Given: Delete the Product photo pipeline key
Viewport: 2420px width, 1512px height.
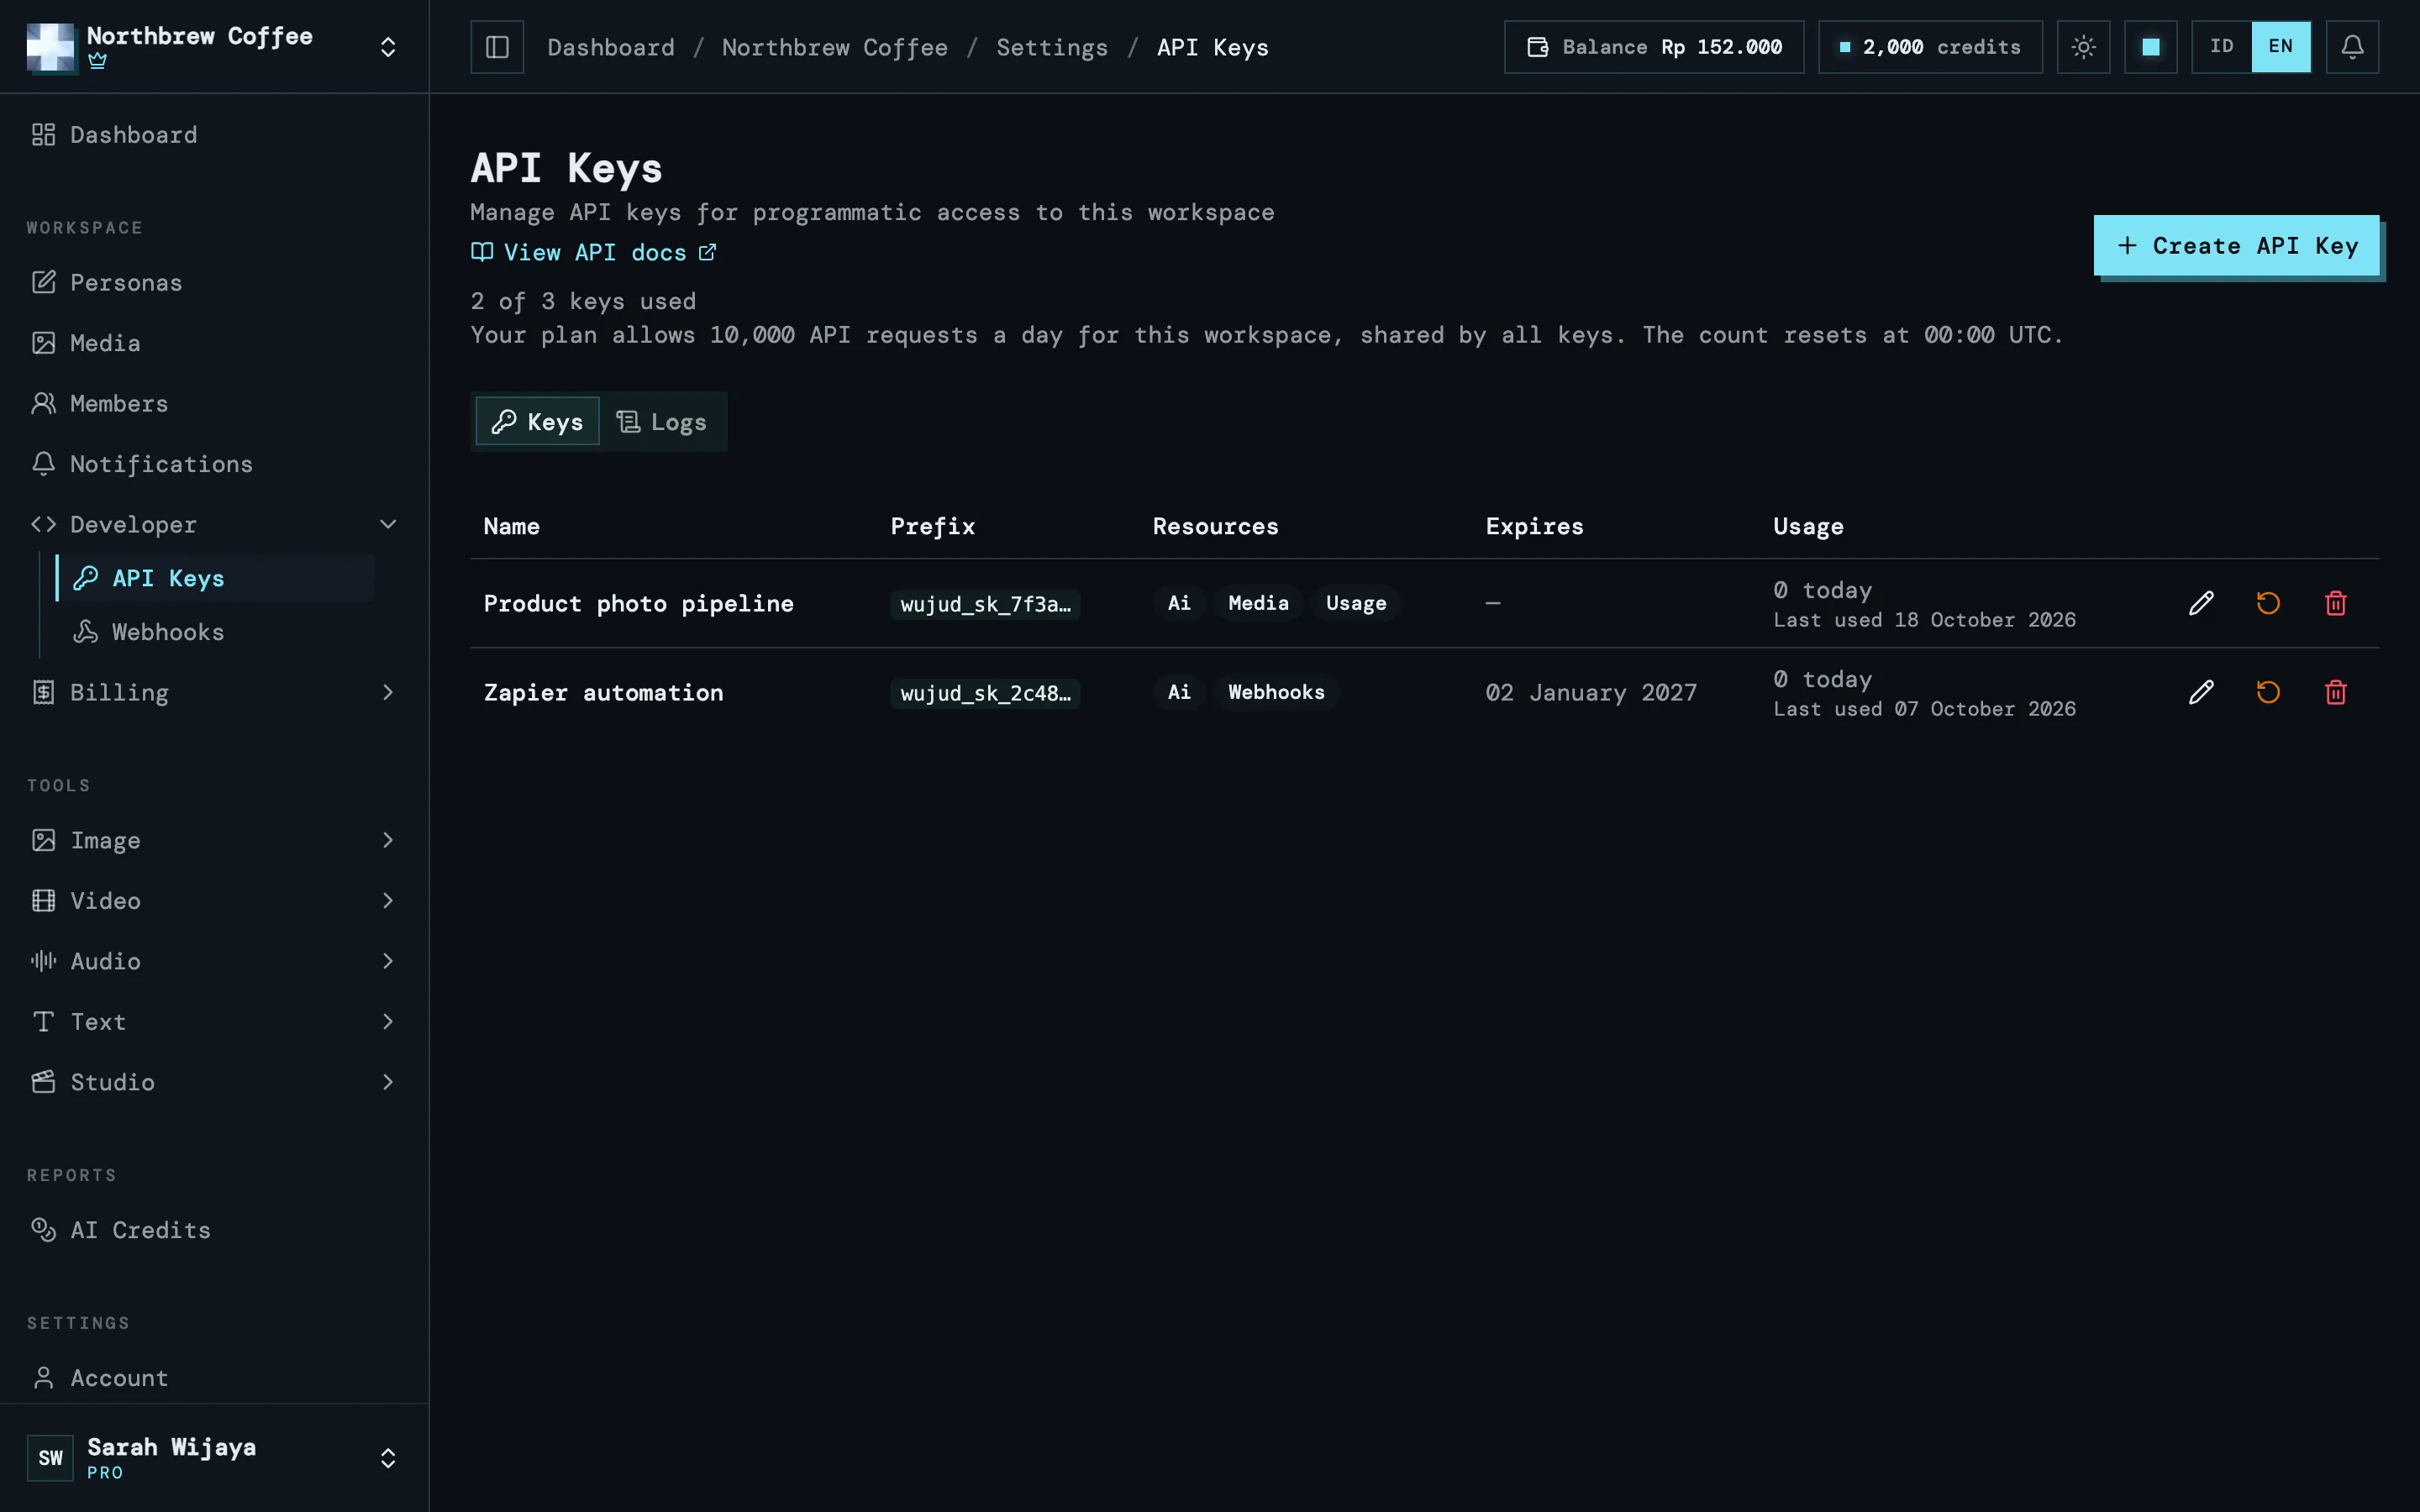Looking at the screenshot, I should pos(2335,603).
